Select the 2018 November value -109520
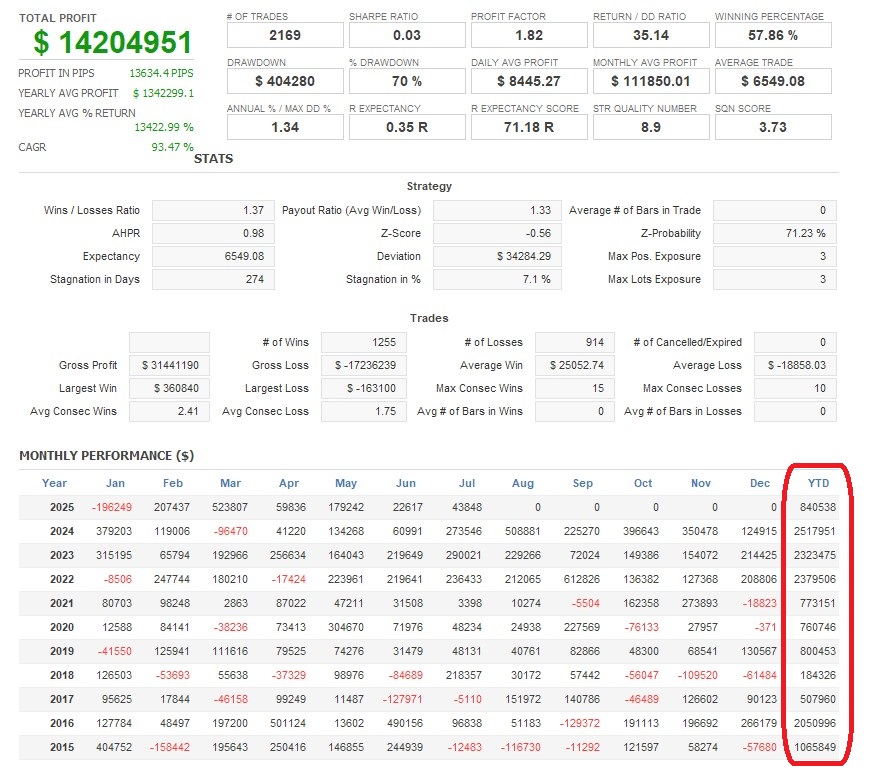This screenshot has height=776, width=877. pos(697,676)
